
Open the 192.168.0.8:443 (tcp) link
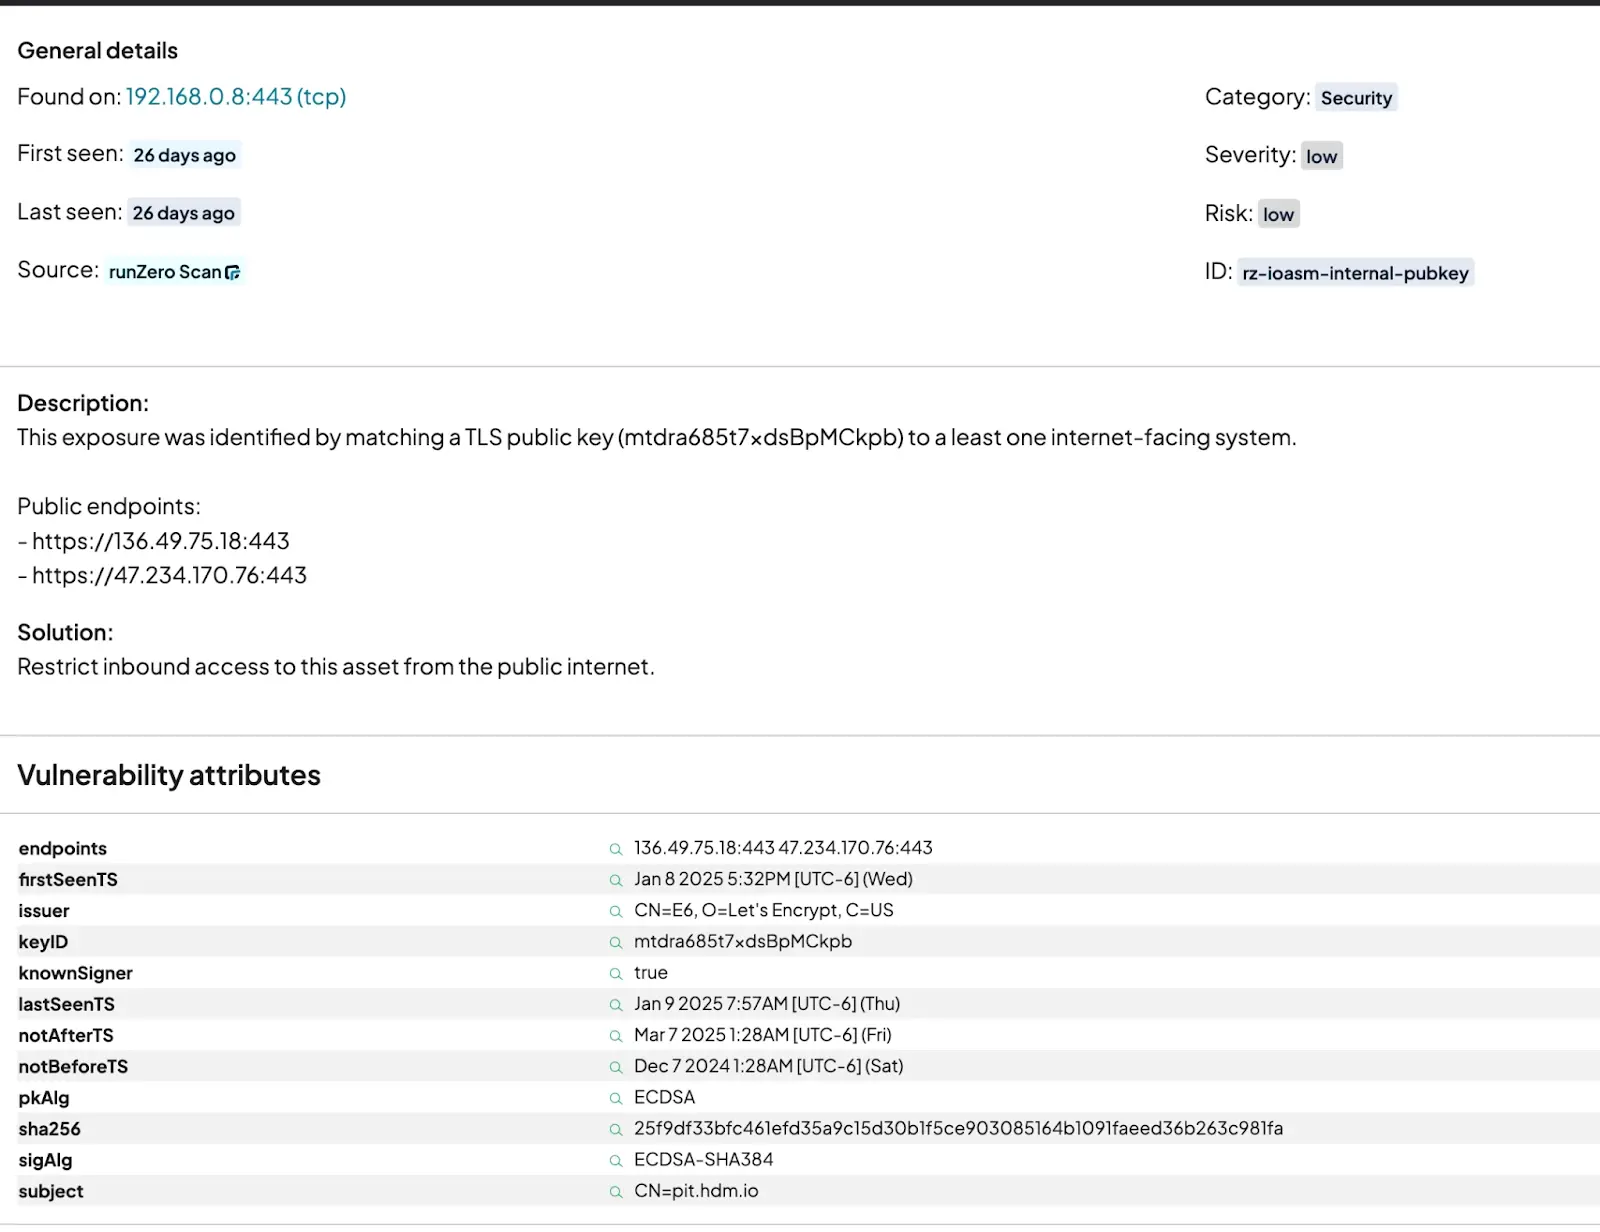(236, 97)
